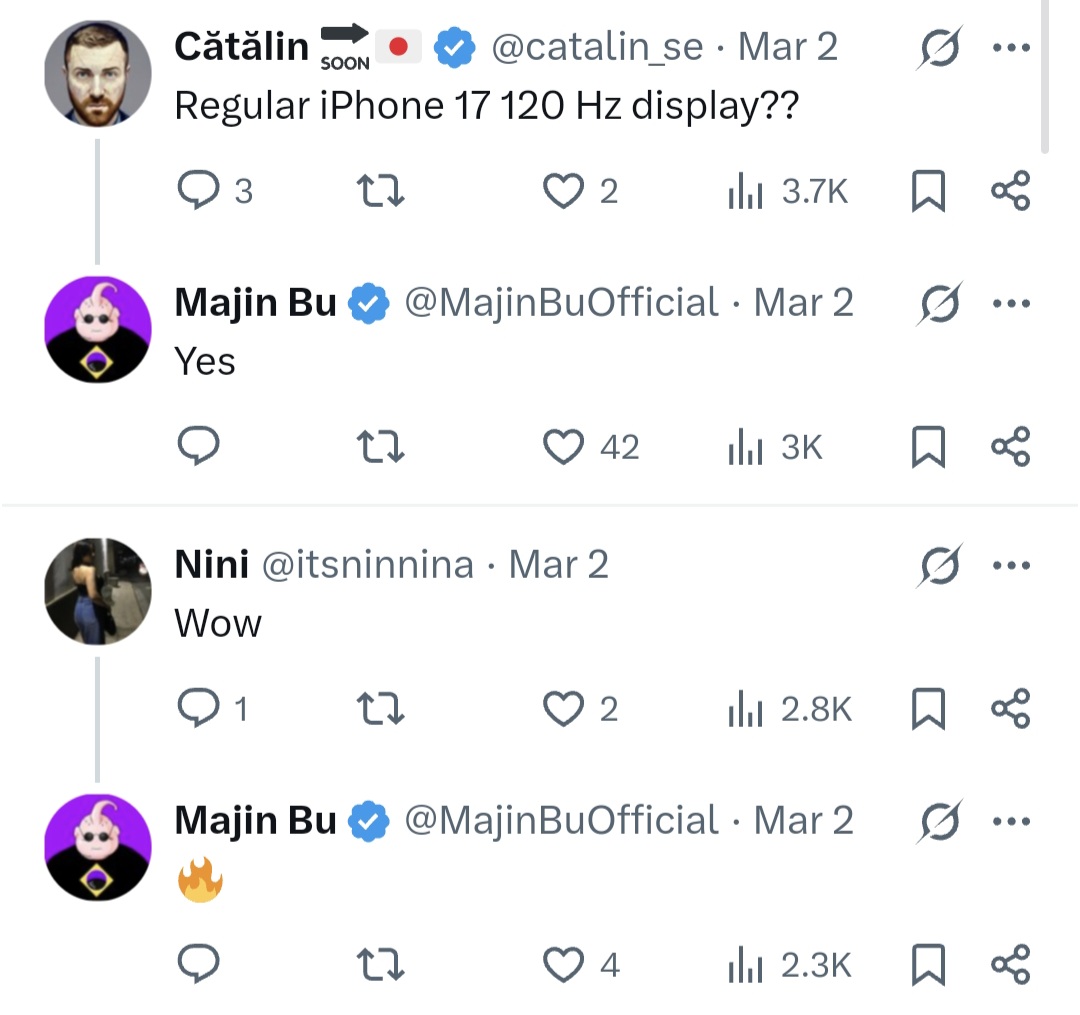Open @catalin_se profile handle
This screenshot has height=1015, width=1080.
point(597,47)
